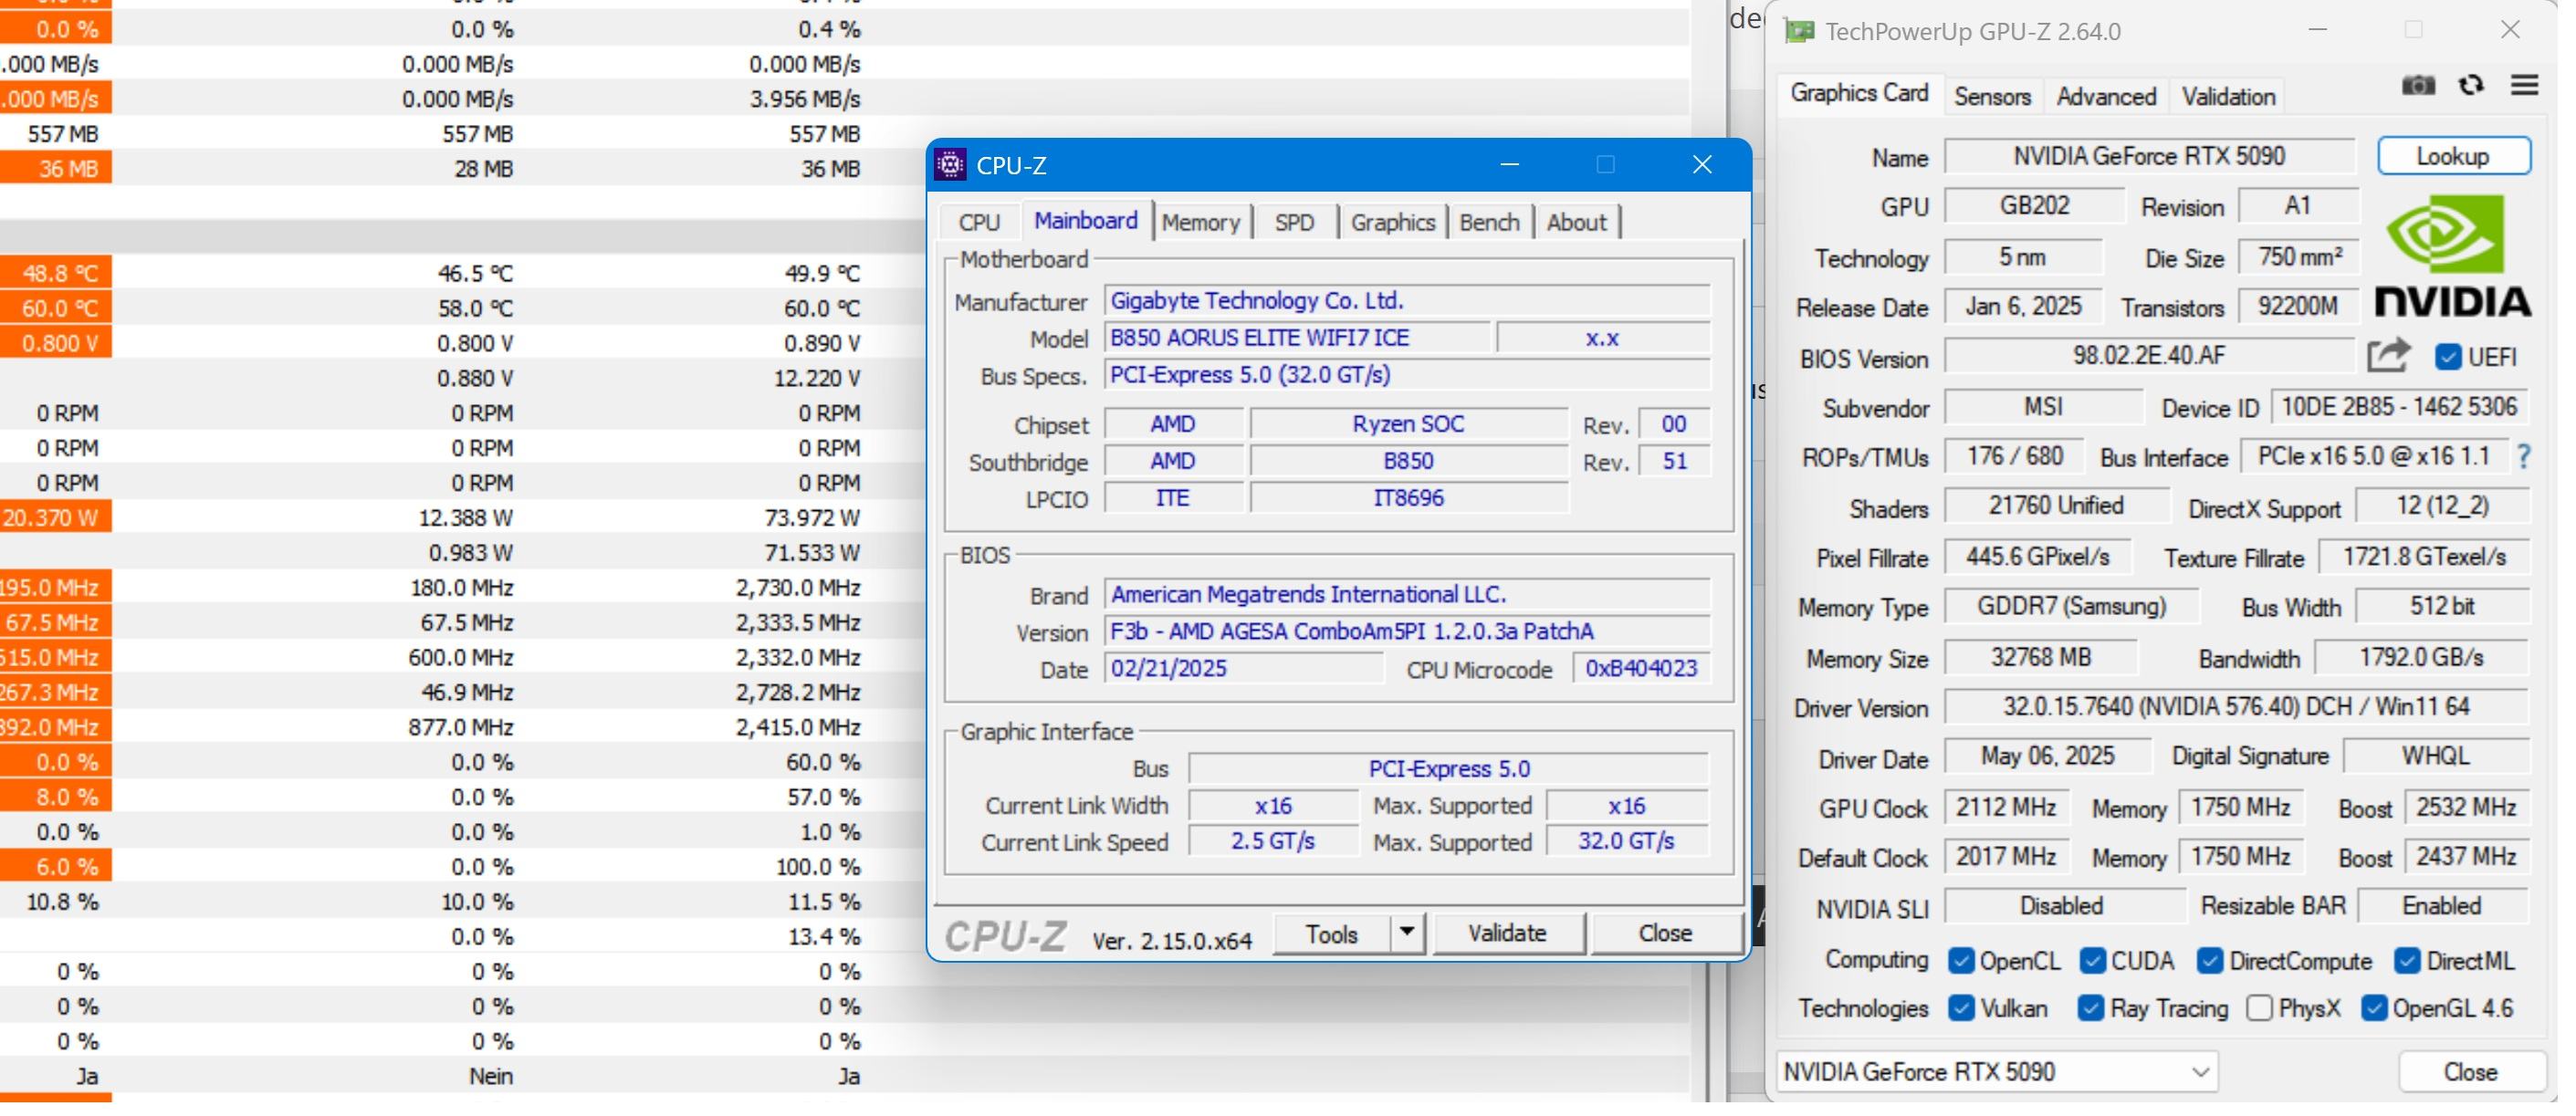Toggle the CUDA checkbox
This screenshot has height=1116, width=2576.
[x=2092, y=961]
